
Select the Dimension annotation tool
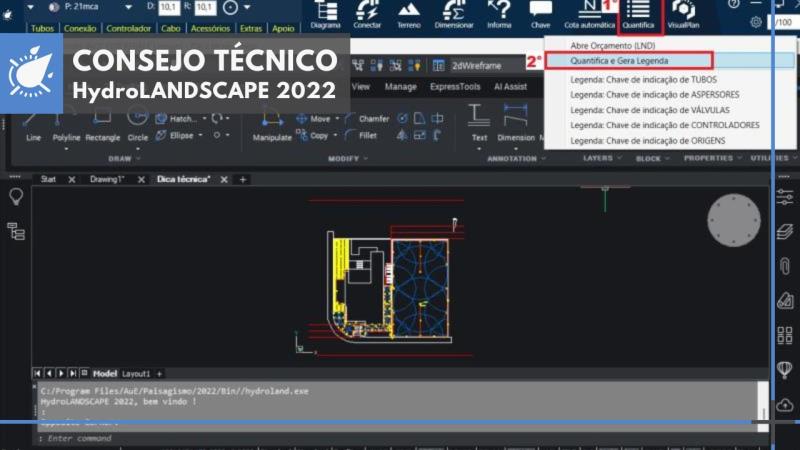click(x=516, y=123)
